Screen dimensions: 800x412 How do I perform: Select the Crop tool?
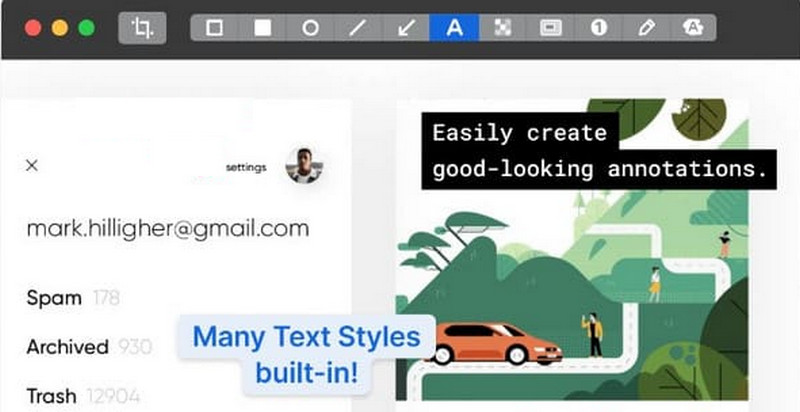[x=143, y=28]
